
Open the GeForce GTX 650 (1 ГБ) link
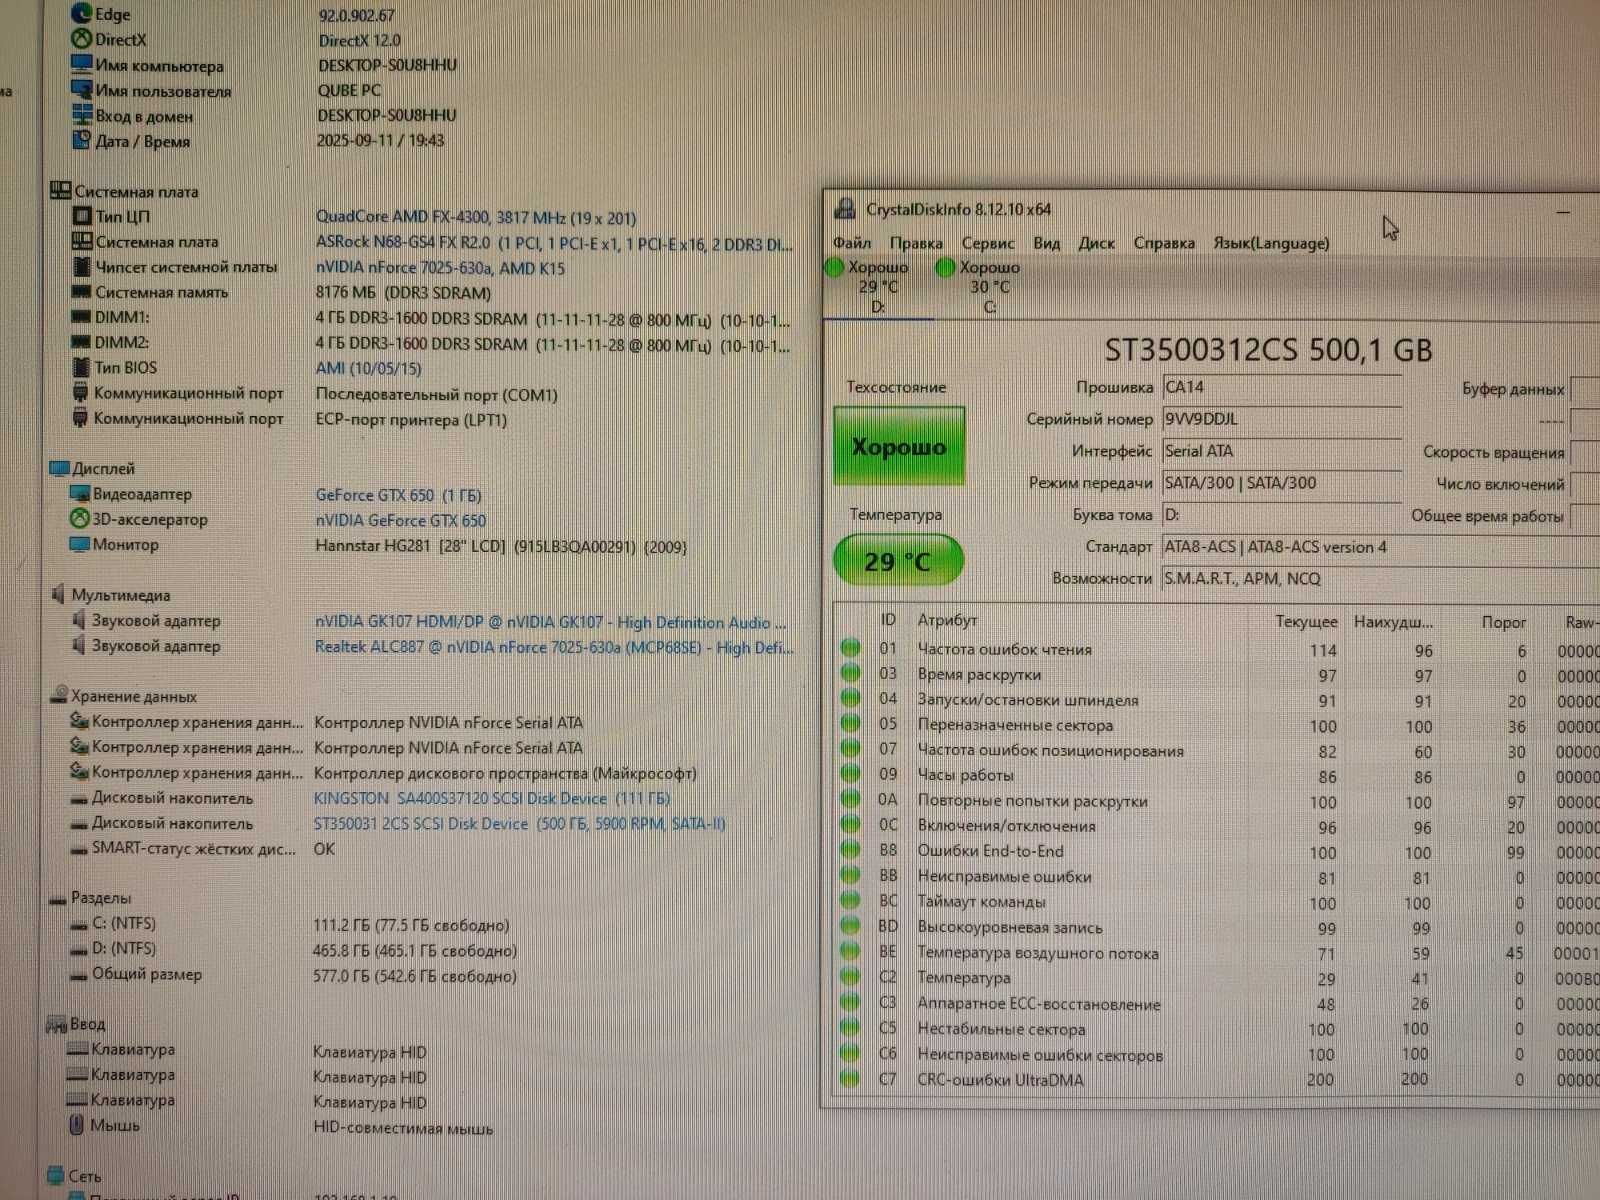click(398, 495)
